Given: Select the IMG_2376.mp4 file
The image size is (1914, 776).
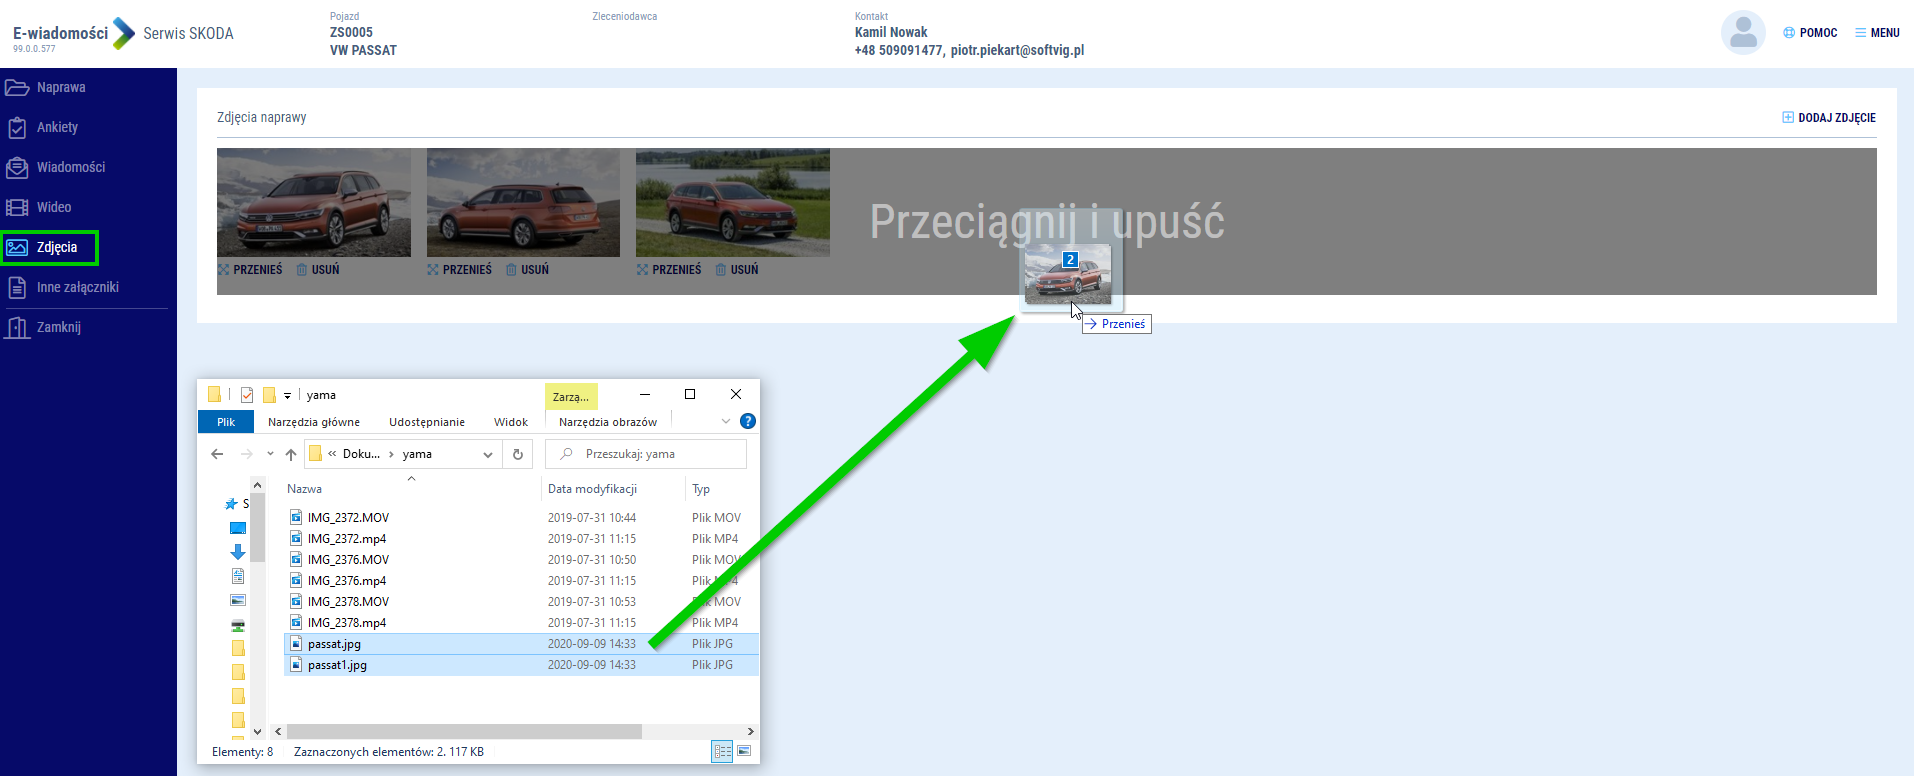Looking at the screenshot, I should [346, 581].
